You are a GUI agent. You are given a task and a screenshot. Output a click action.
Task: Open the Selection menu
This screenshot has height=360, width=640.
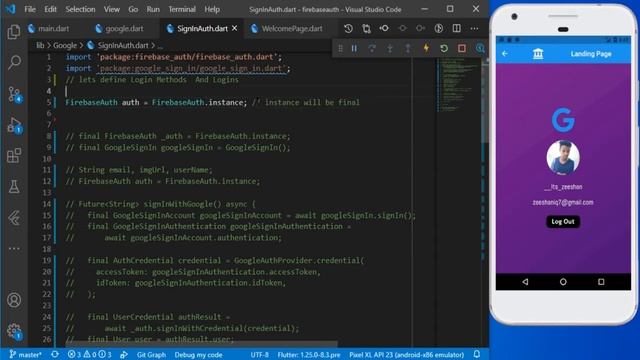80,9
